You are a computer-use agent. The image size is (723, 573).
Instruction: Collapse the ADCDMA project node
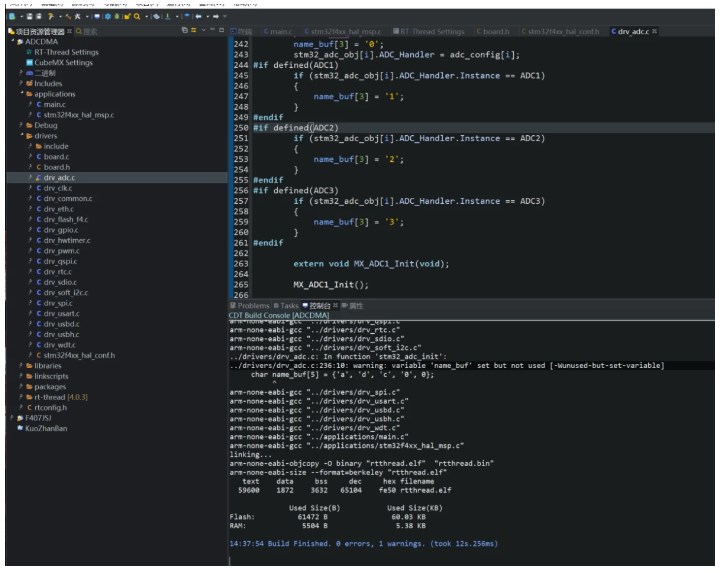tap(11, 42)
